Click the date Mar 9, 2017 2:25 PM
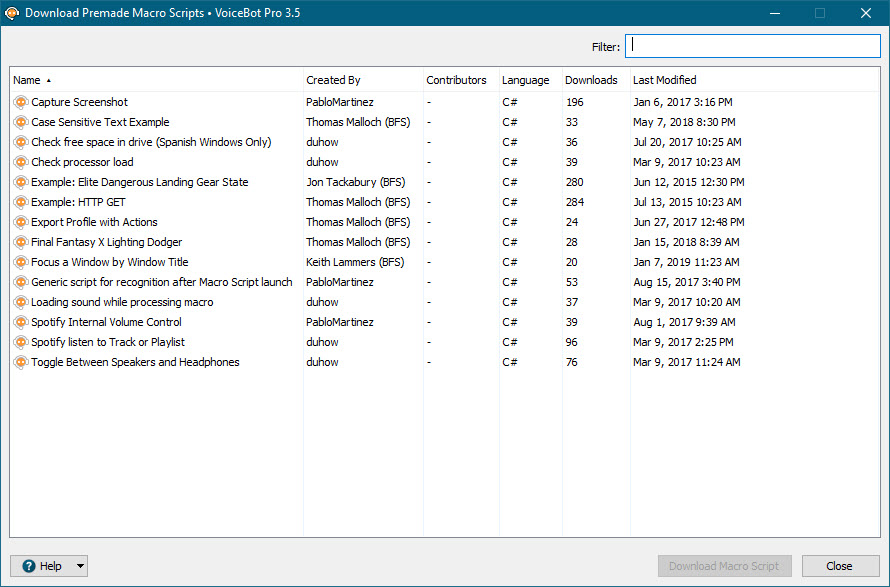The width and height of the screenshot is (890, 587). click(683, 342)
